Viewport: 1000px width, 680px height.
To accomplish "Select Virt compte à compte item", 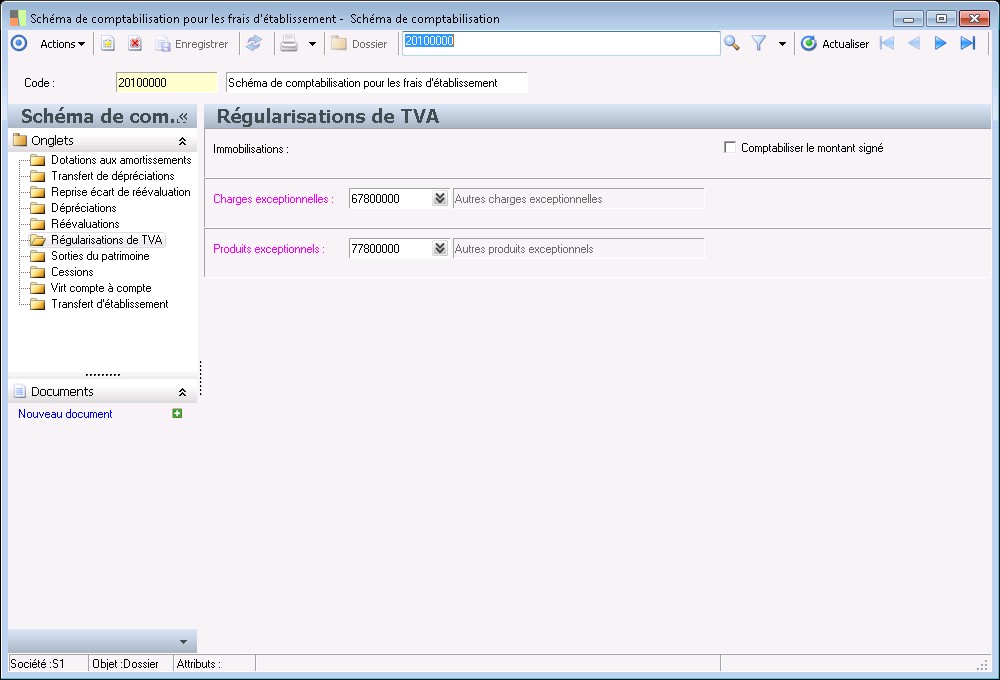I will [101, 288].
